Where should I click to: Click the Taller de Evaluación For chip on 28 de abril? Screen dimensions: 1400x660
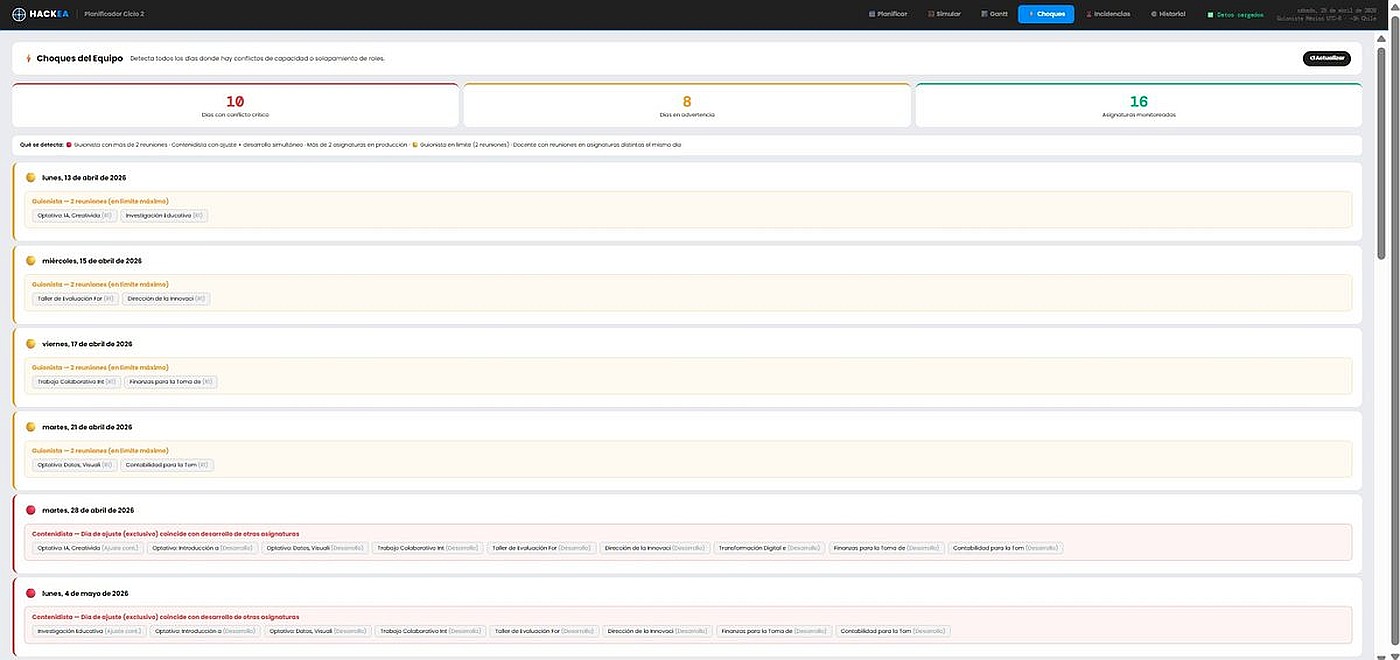(542, 548)
